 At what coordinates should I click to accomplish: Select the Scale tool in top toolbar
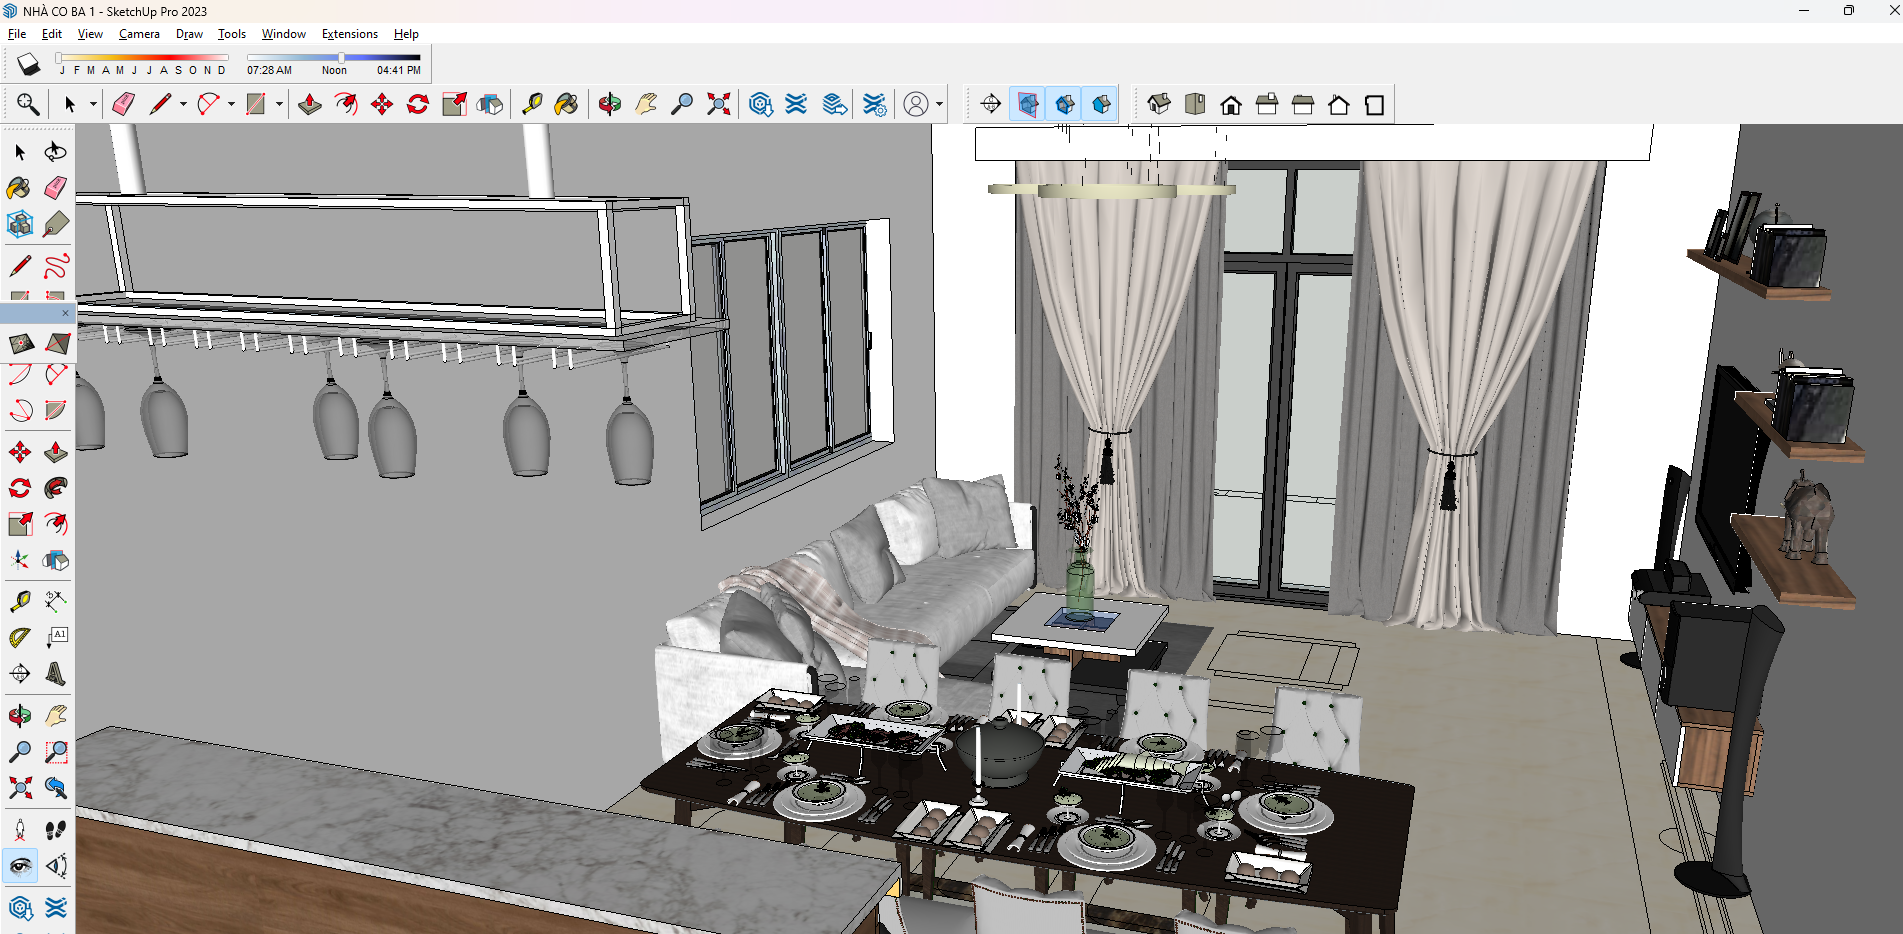tap(454, 104)
